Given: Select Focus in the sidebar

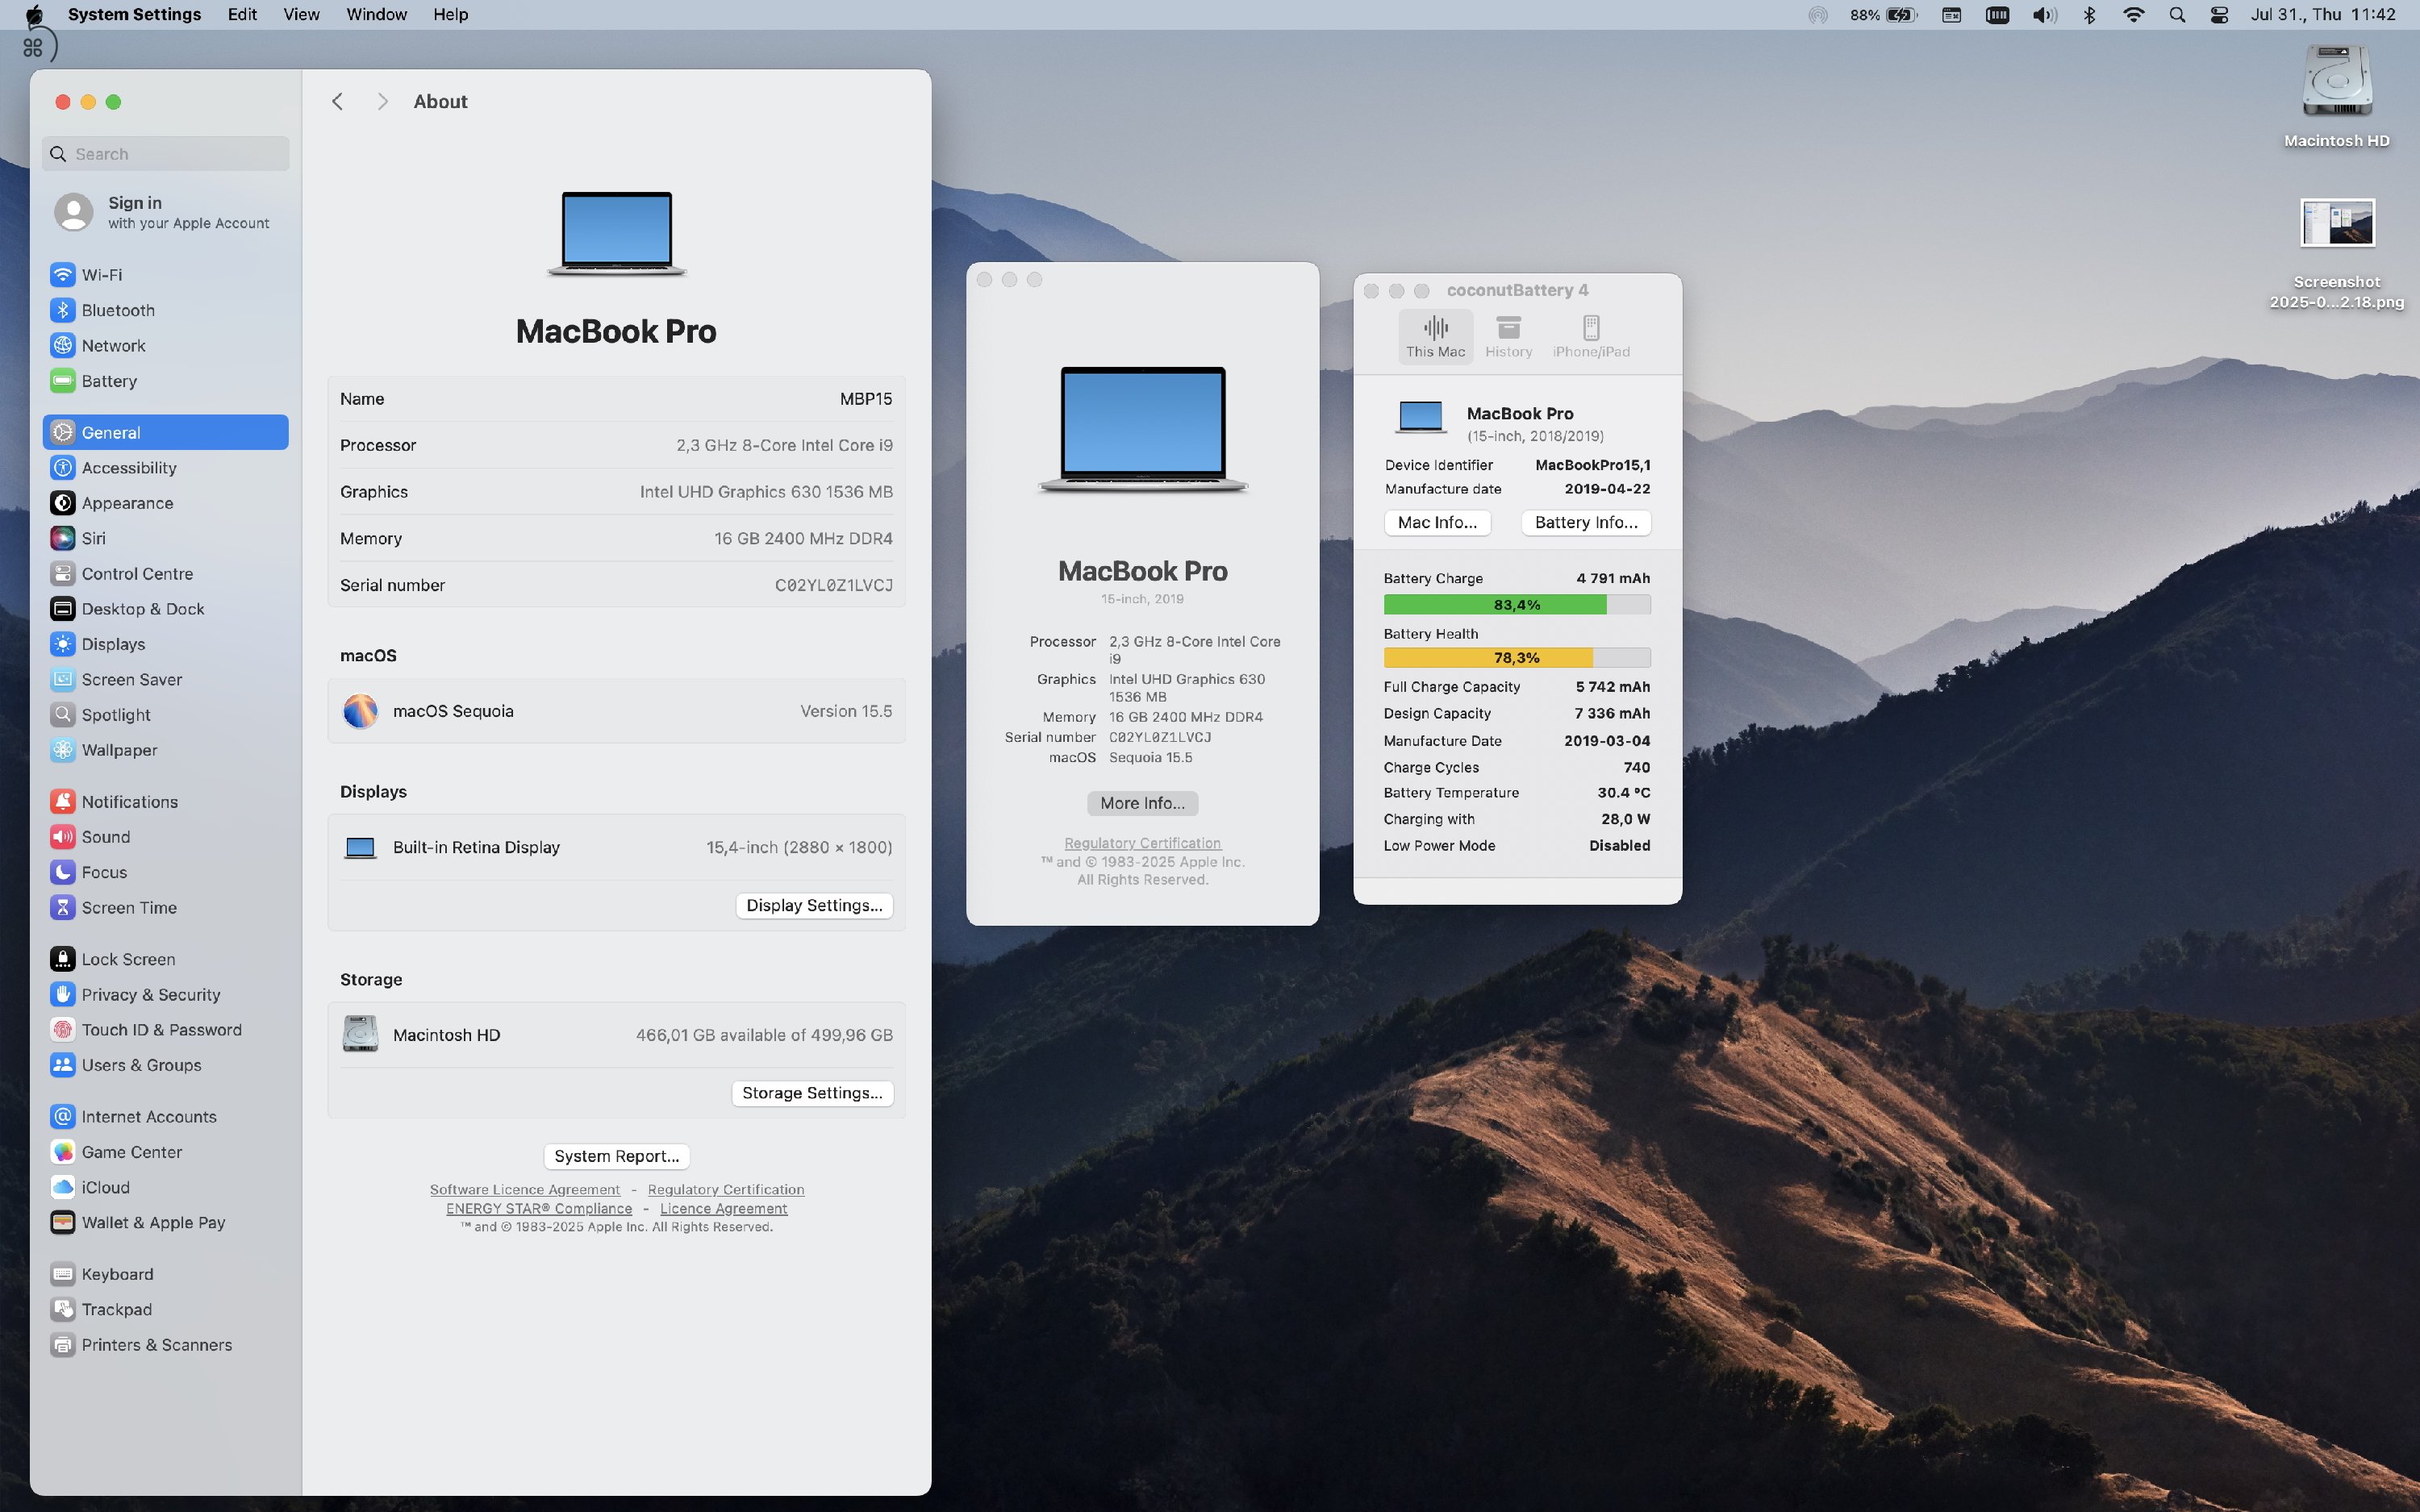Looking at the screenshot, I should 165,872.
